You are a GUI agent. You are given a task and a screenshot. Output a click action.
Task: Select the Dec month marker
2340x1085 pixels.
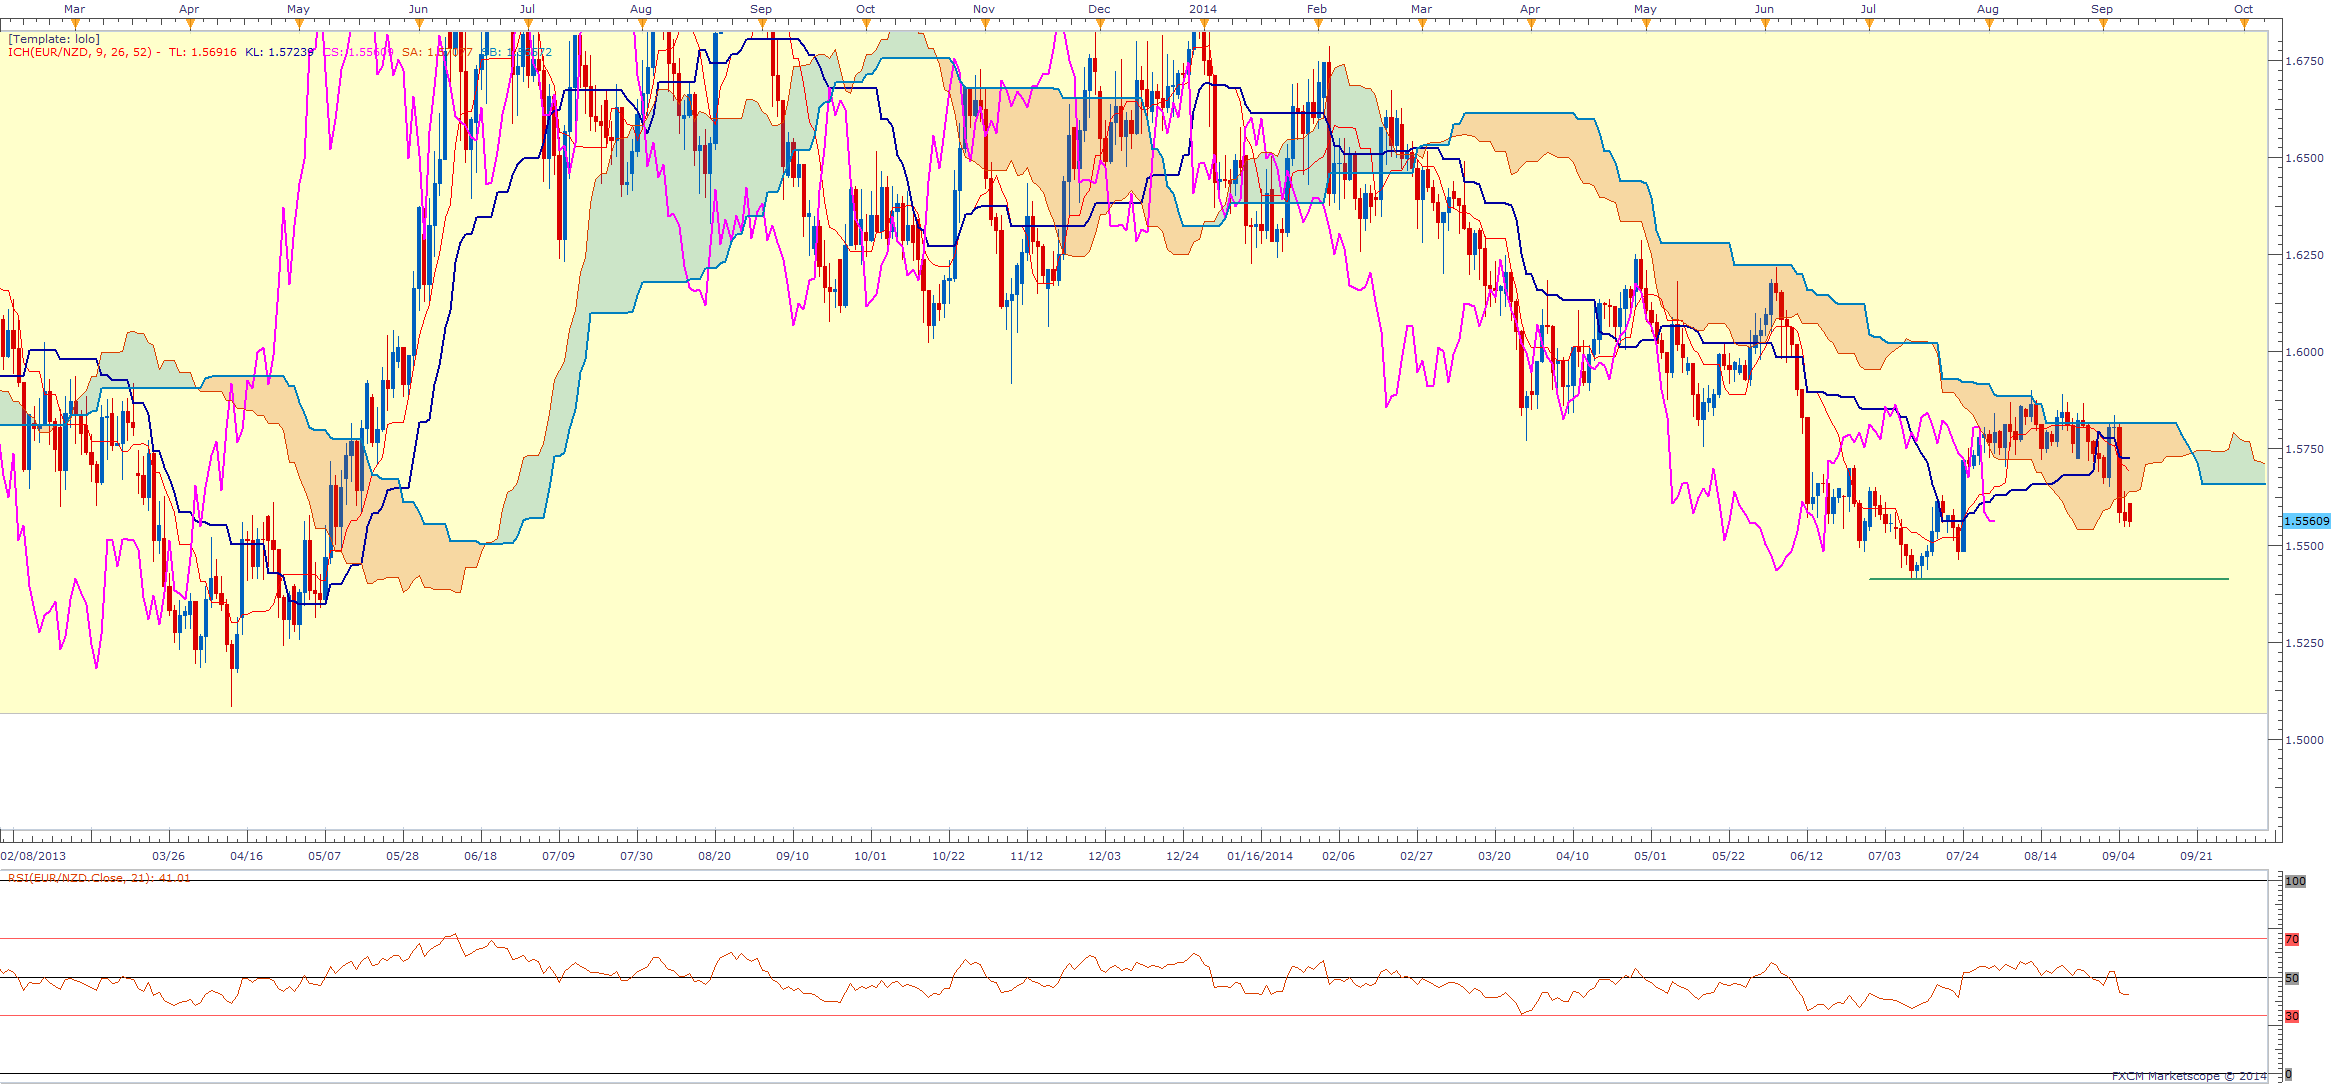[x=1099, y=9]
